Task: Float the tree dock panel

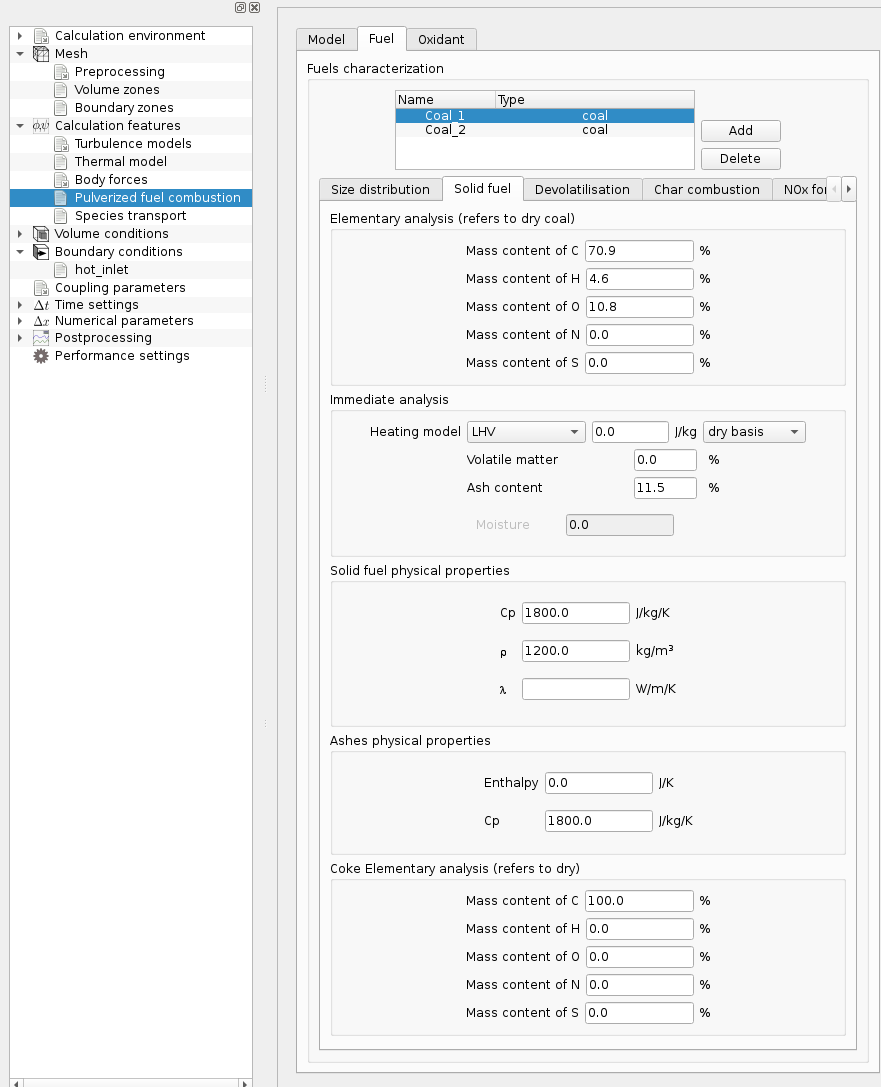Action: [x=241, y=8]
